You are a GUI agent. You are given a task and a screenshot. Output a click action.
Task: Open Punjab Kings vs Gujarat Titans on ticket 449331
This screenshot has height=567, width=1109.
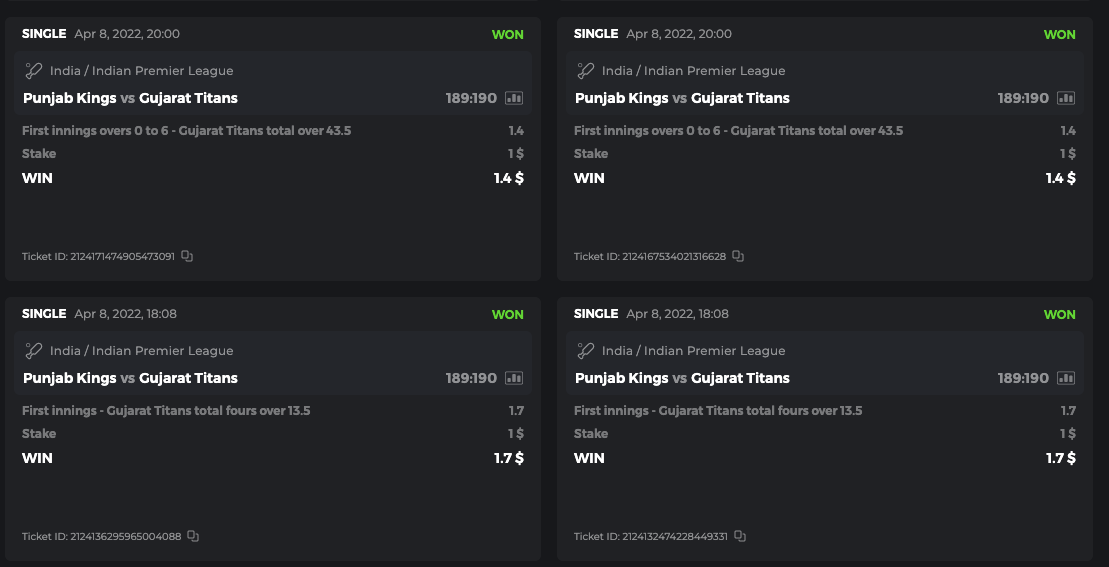click(x=682, y=378)
